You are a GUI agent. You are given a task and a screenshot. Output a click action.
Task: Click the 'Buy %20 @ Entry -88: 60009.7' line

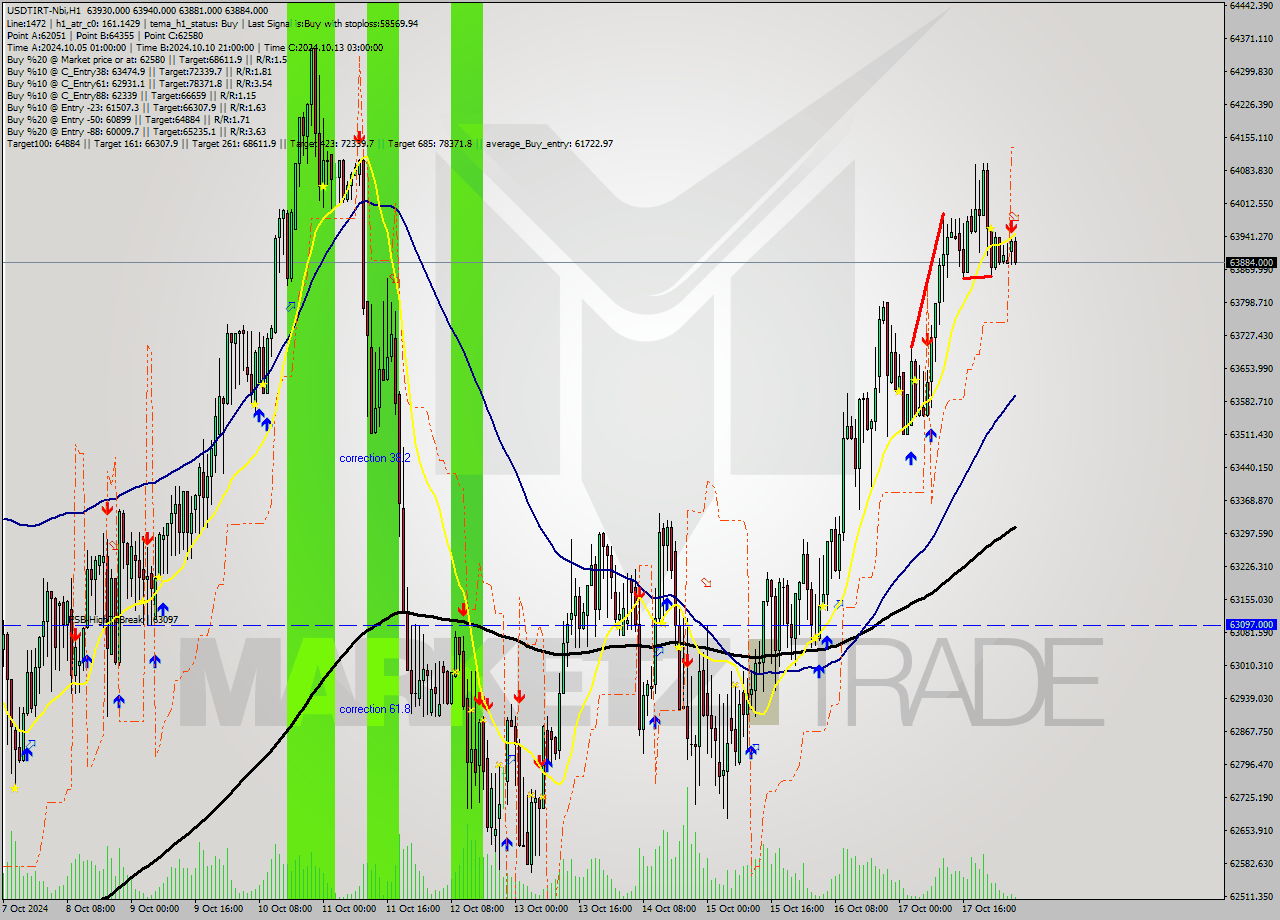coord(136,131)
